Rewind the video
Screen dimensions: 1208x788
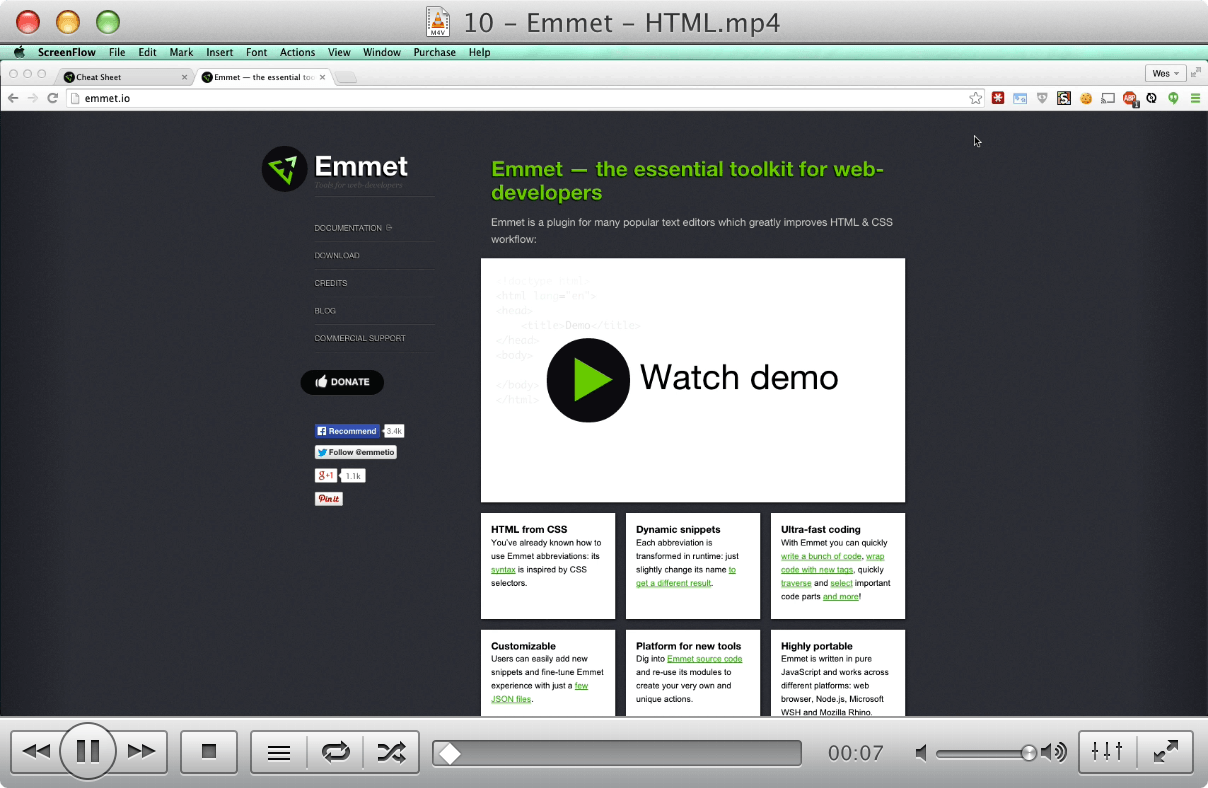pyautogui.click(x=37, y=751)
